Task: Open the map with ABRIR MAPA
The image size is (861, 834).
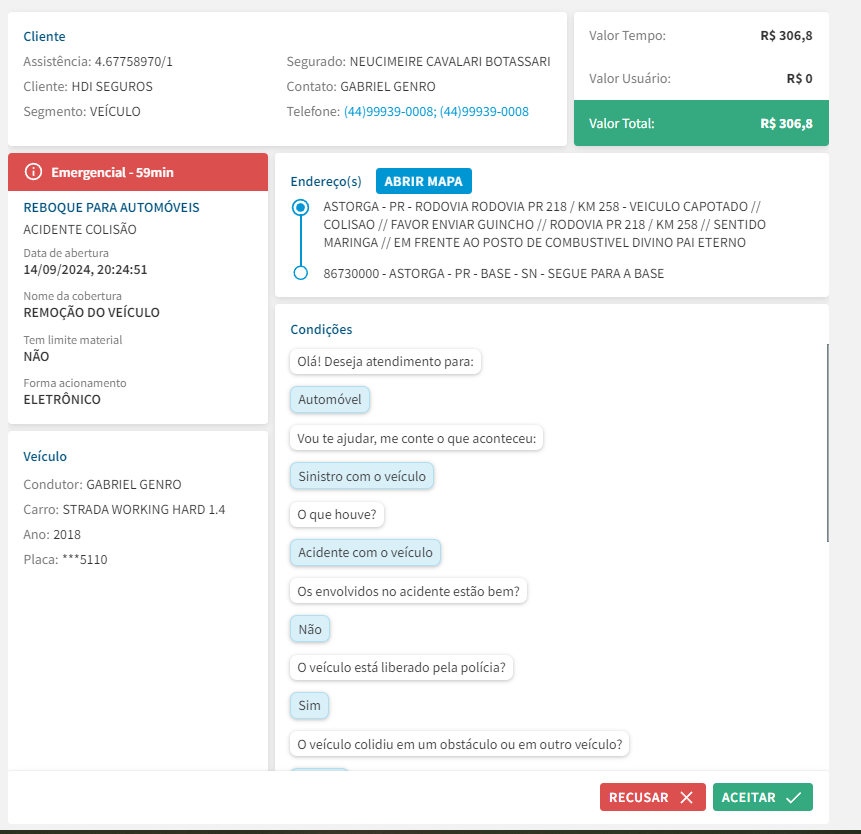Action: click(424, 181)
